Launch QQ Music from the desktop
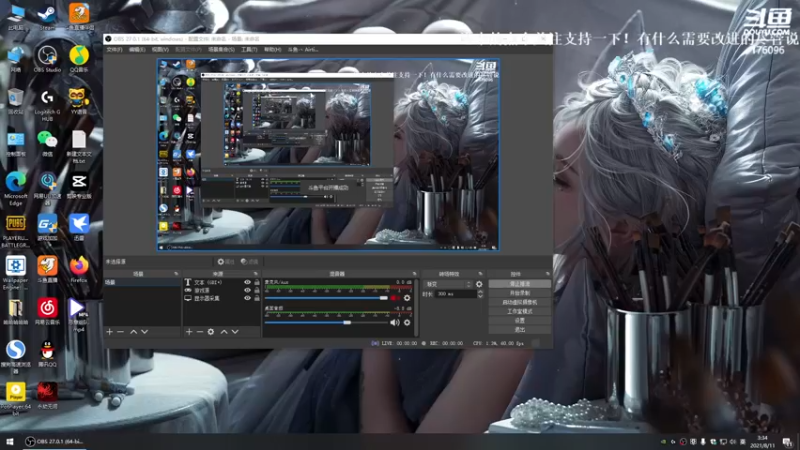 [79, 59]
